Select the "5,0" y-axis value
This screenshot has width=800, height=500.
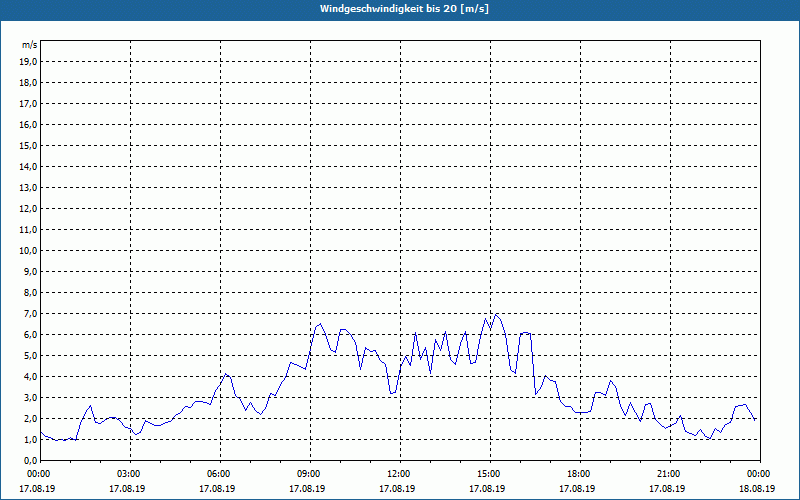coord(30,356)
